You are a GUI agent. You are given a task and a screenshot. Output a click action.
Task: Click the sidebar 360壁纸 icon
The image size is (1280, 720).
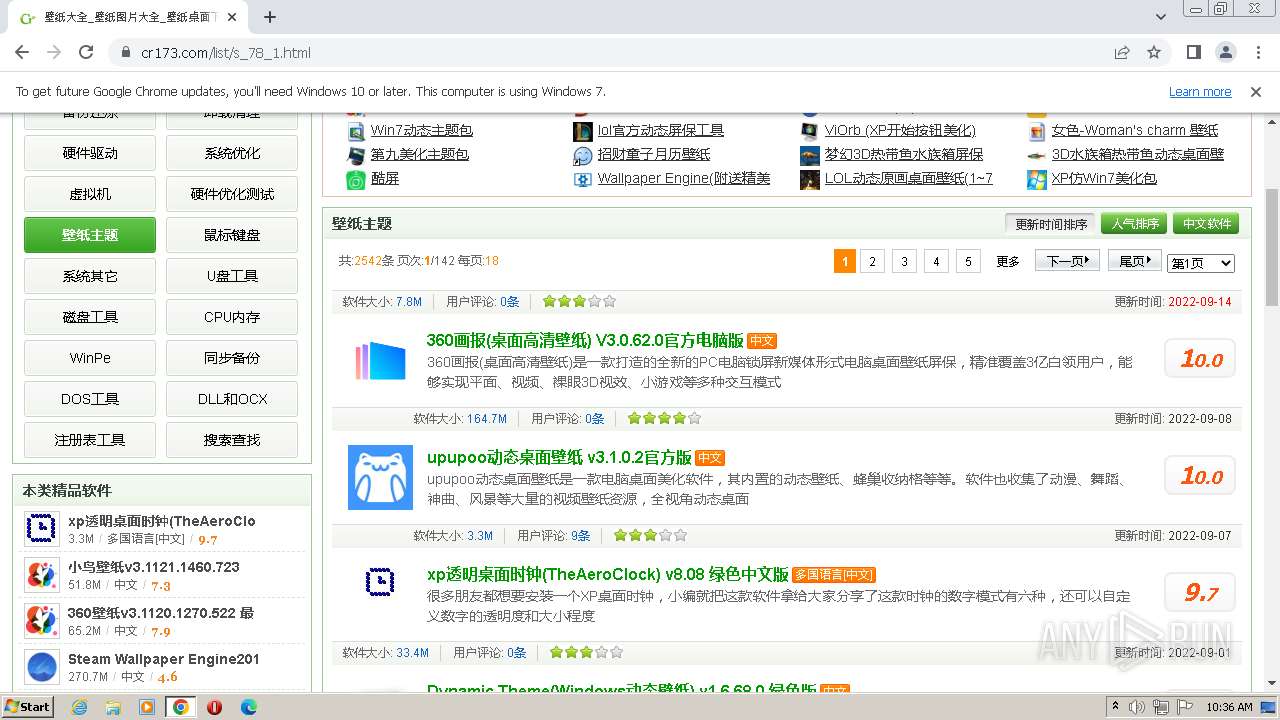click(x=42, y=621)
